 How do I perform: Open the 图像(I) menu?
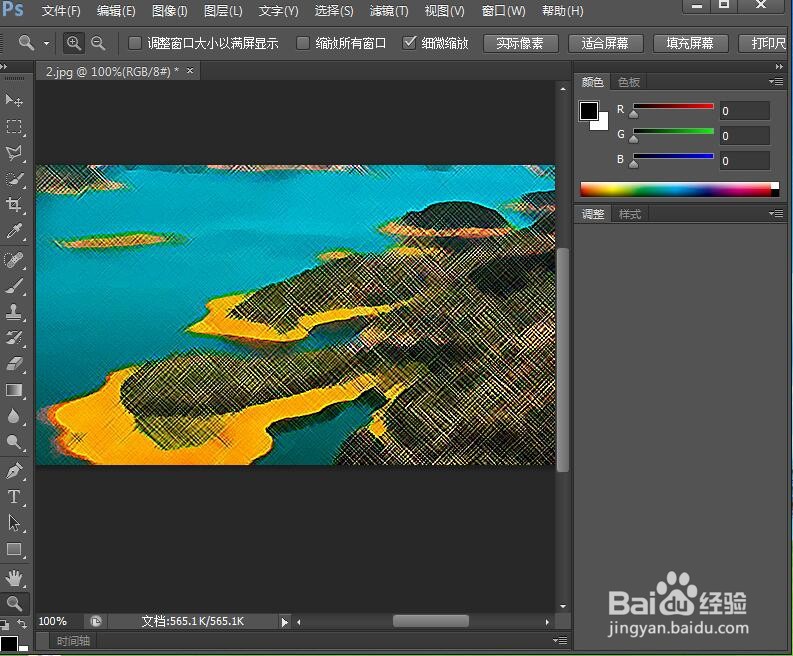point(169,11)
